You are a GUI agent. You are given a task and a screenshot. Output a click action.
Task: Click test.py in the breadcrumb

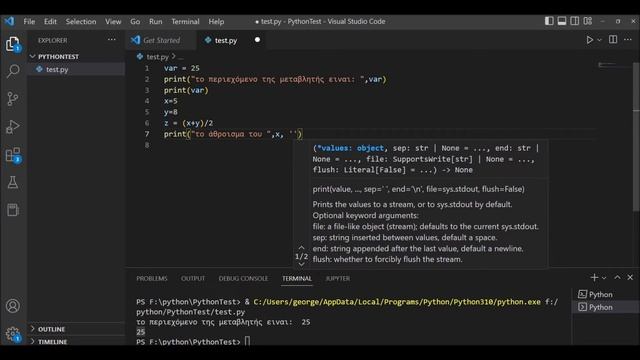click(x=157, y=57)
